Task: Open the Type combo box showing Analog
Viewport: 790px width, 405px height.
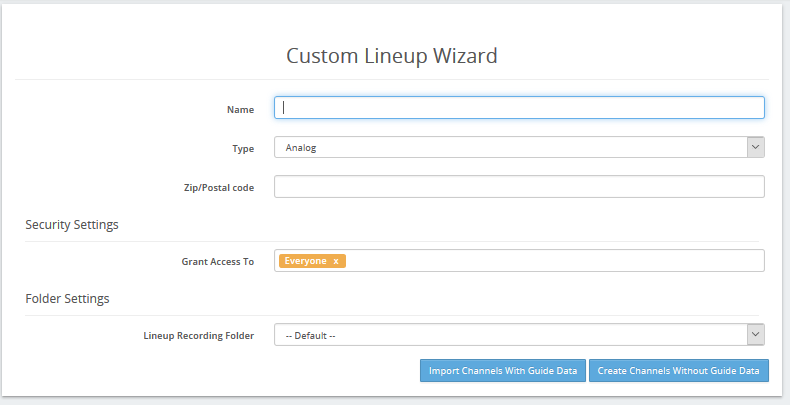Action: tap(519, 147)
